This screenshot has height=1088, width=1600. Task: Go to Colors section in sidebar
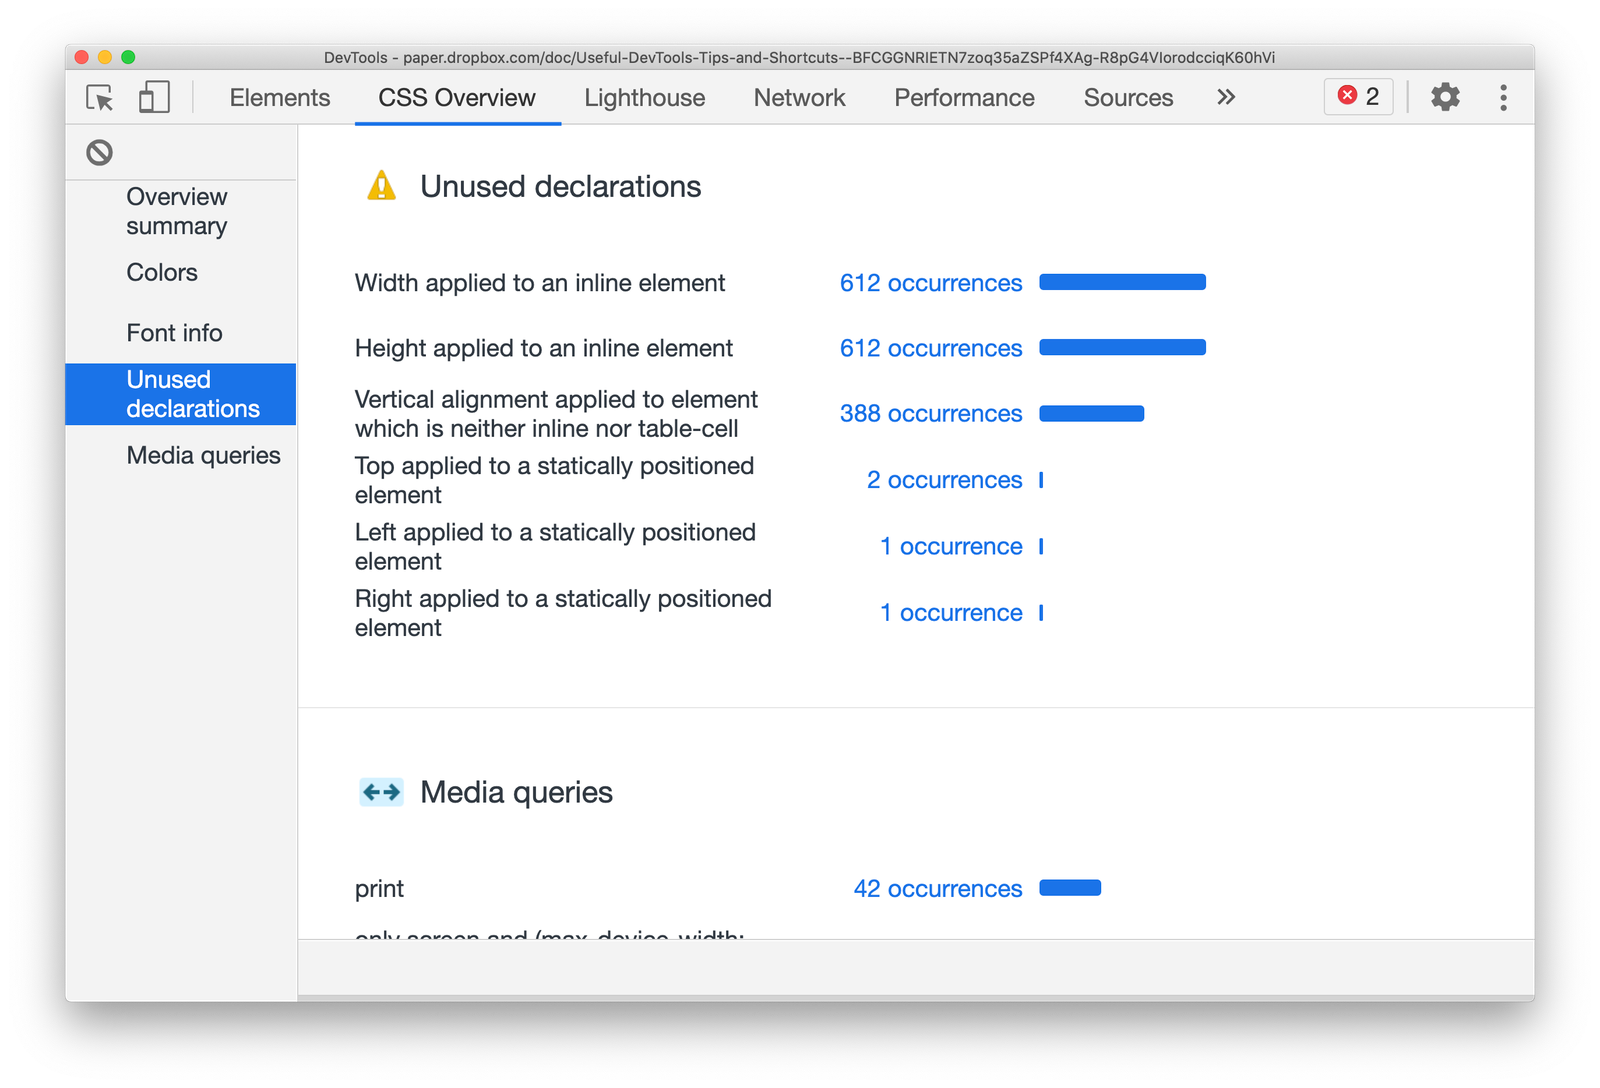click(162, 272)
